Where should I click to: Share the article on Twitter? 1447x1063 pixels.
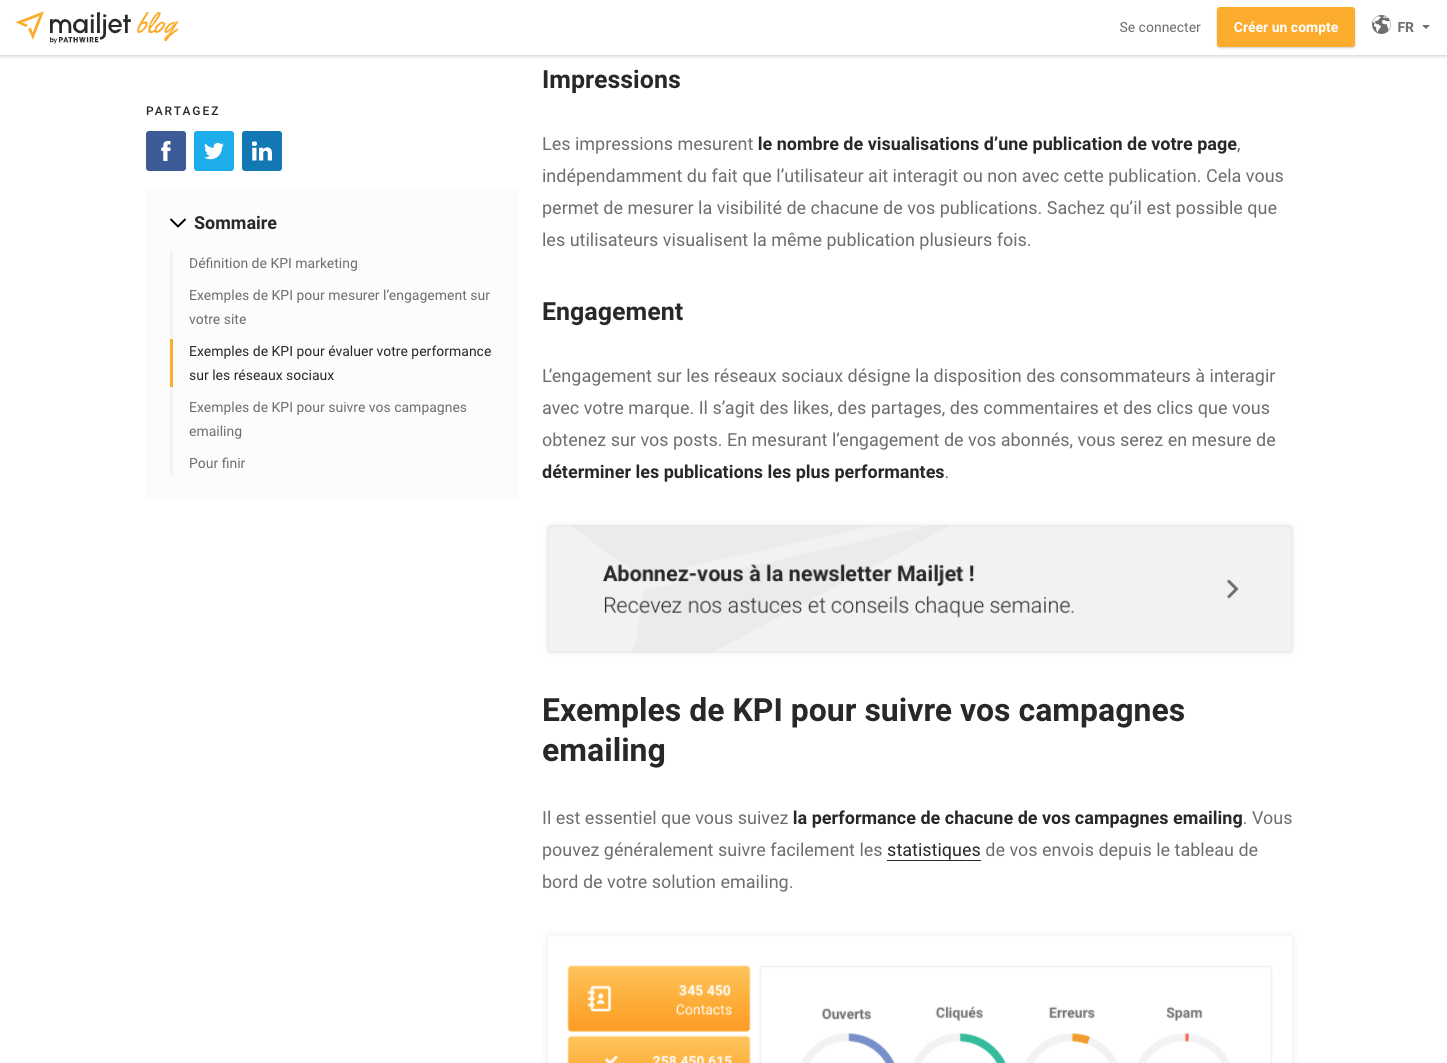(x=214, y=151)
